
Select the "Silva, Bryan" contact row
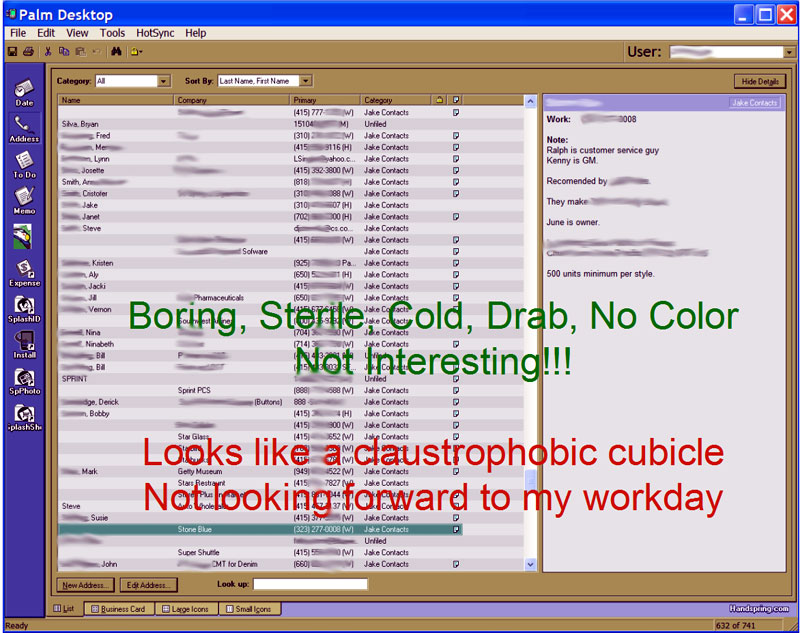(291, 124)
